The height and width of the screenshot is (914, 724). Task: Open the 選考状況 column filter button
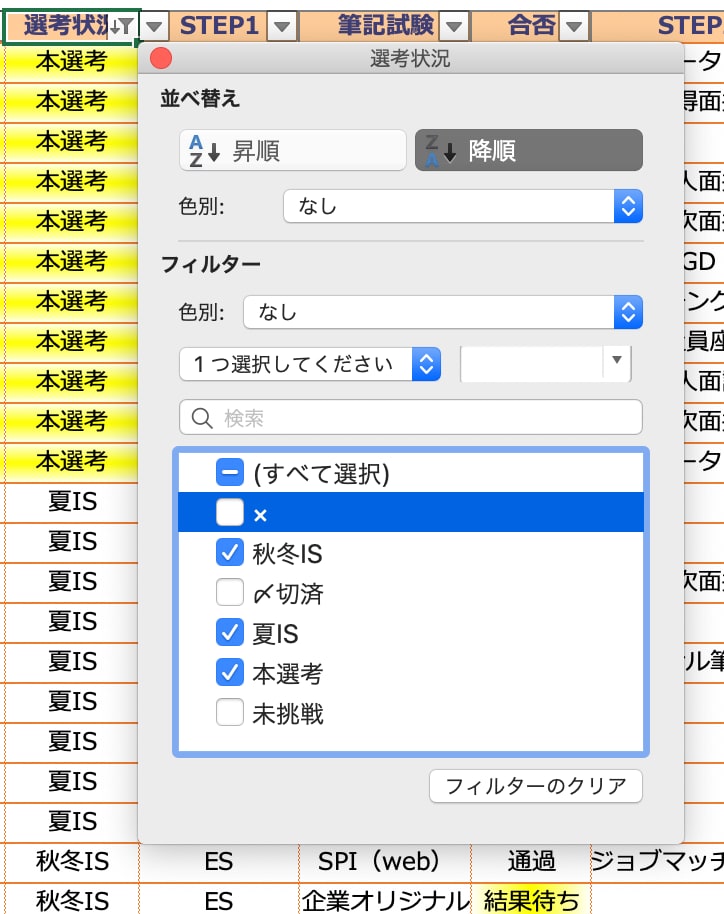[x=122, y=26]
